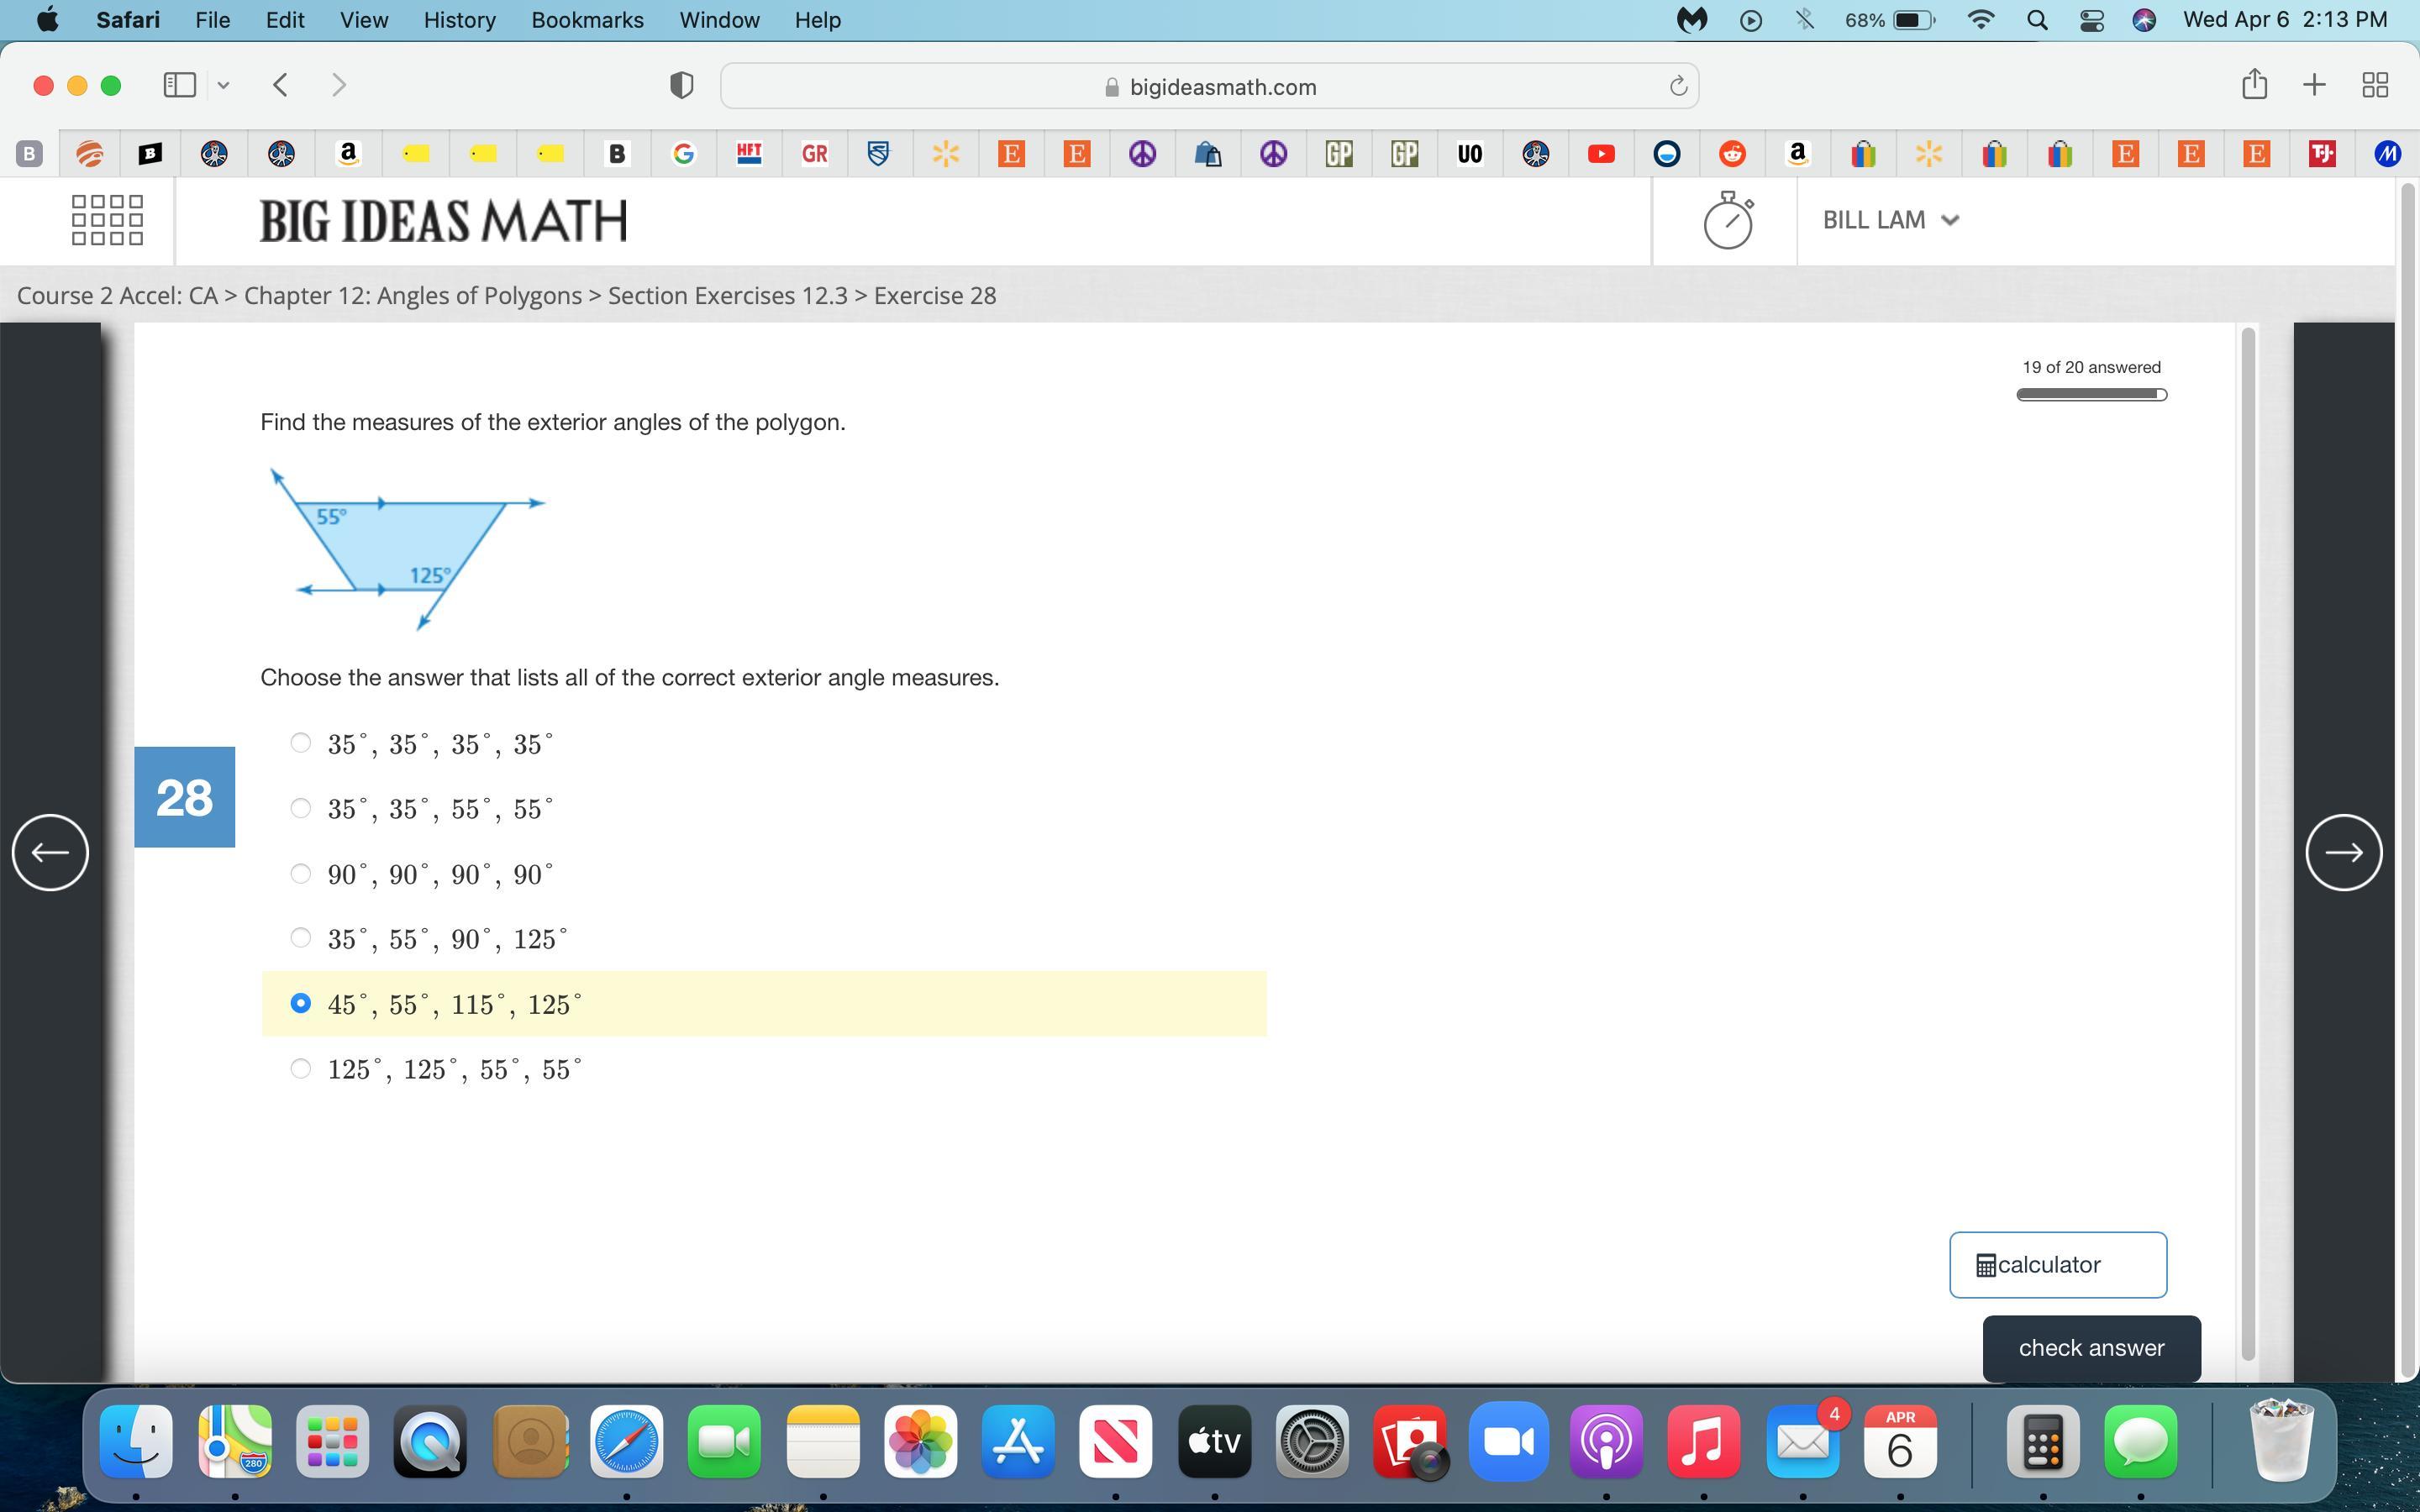Image resolution: width=2420 pixels, height=1512 pixels.
Task: Open the Google bookmark favicon
Action: pos(683,154)
